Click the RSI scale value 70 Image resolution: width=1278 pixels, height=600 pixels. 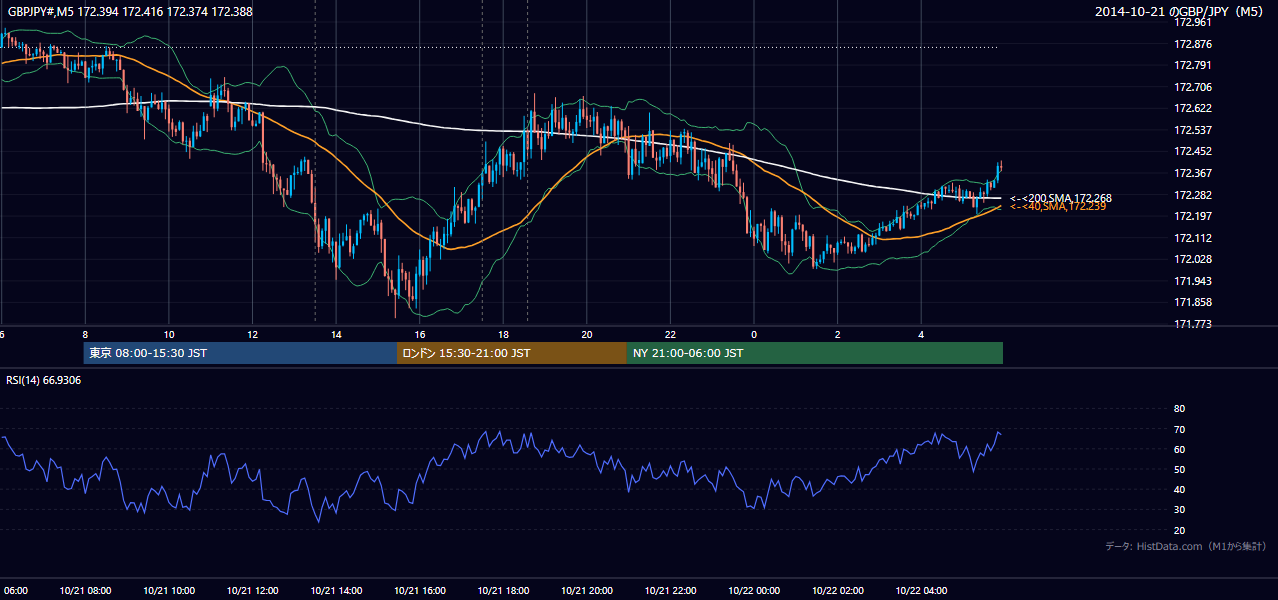coord(1179,429)
